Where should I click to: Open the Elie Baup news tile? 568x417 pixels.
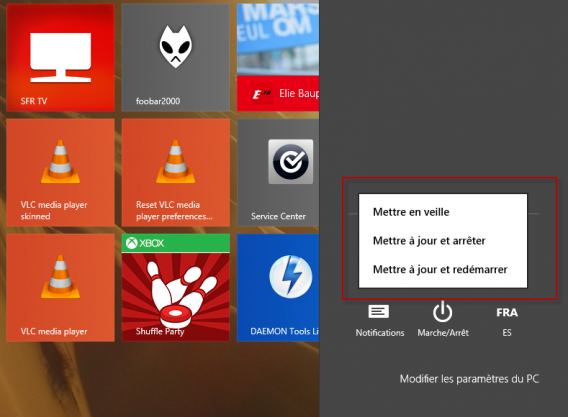click(x=278, y=58)
